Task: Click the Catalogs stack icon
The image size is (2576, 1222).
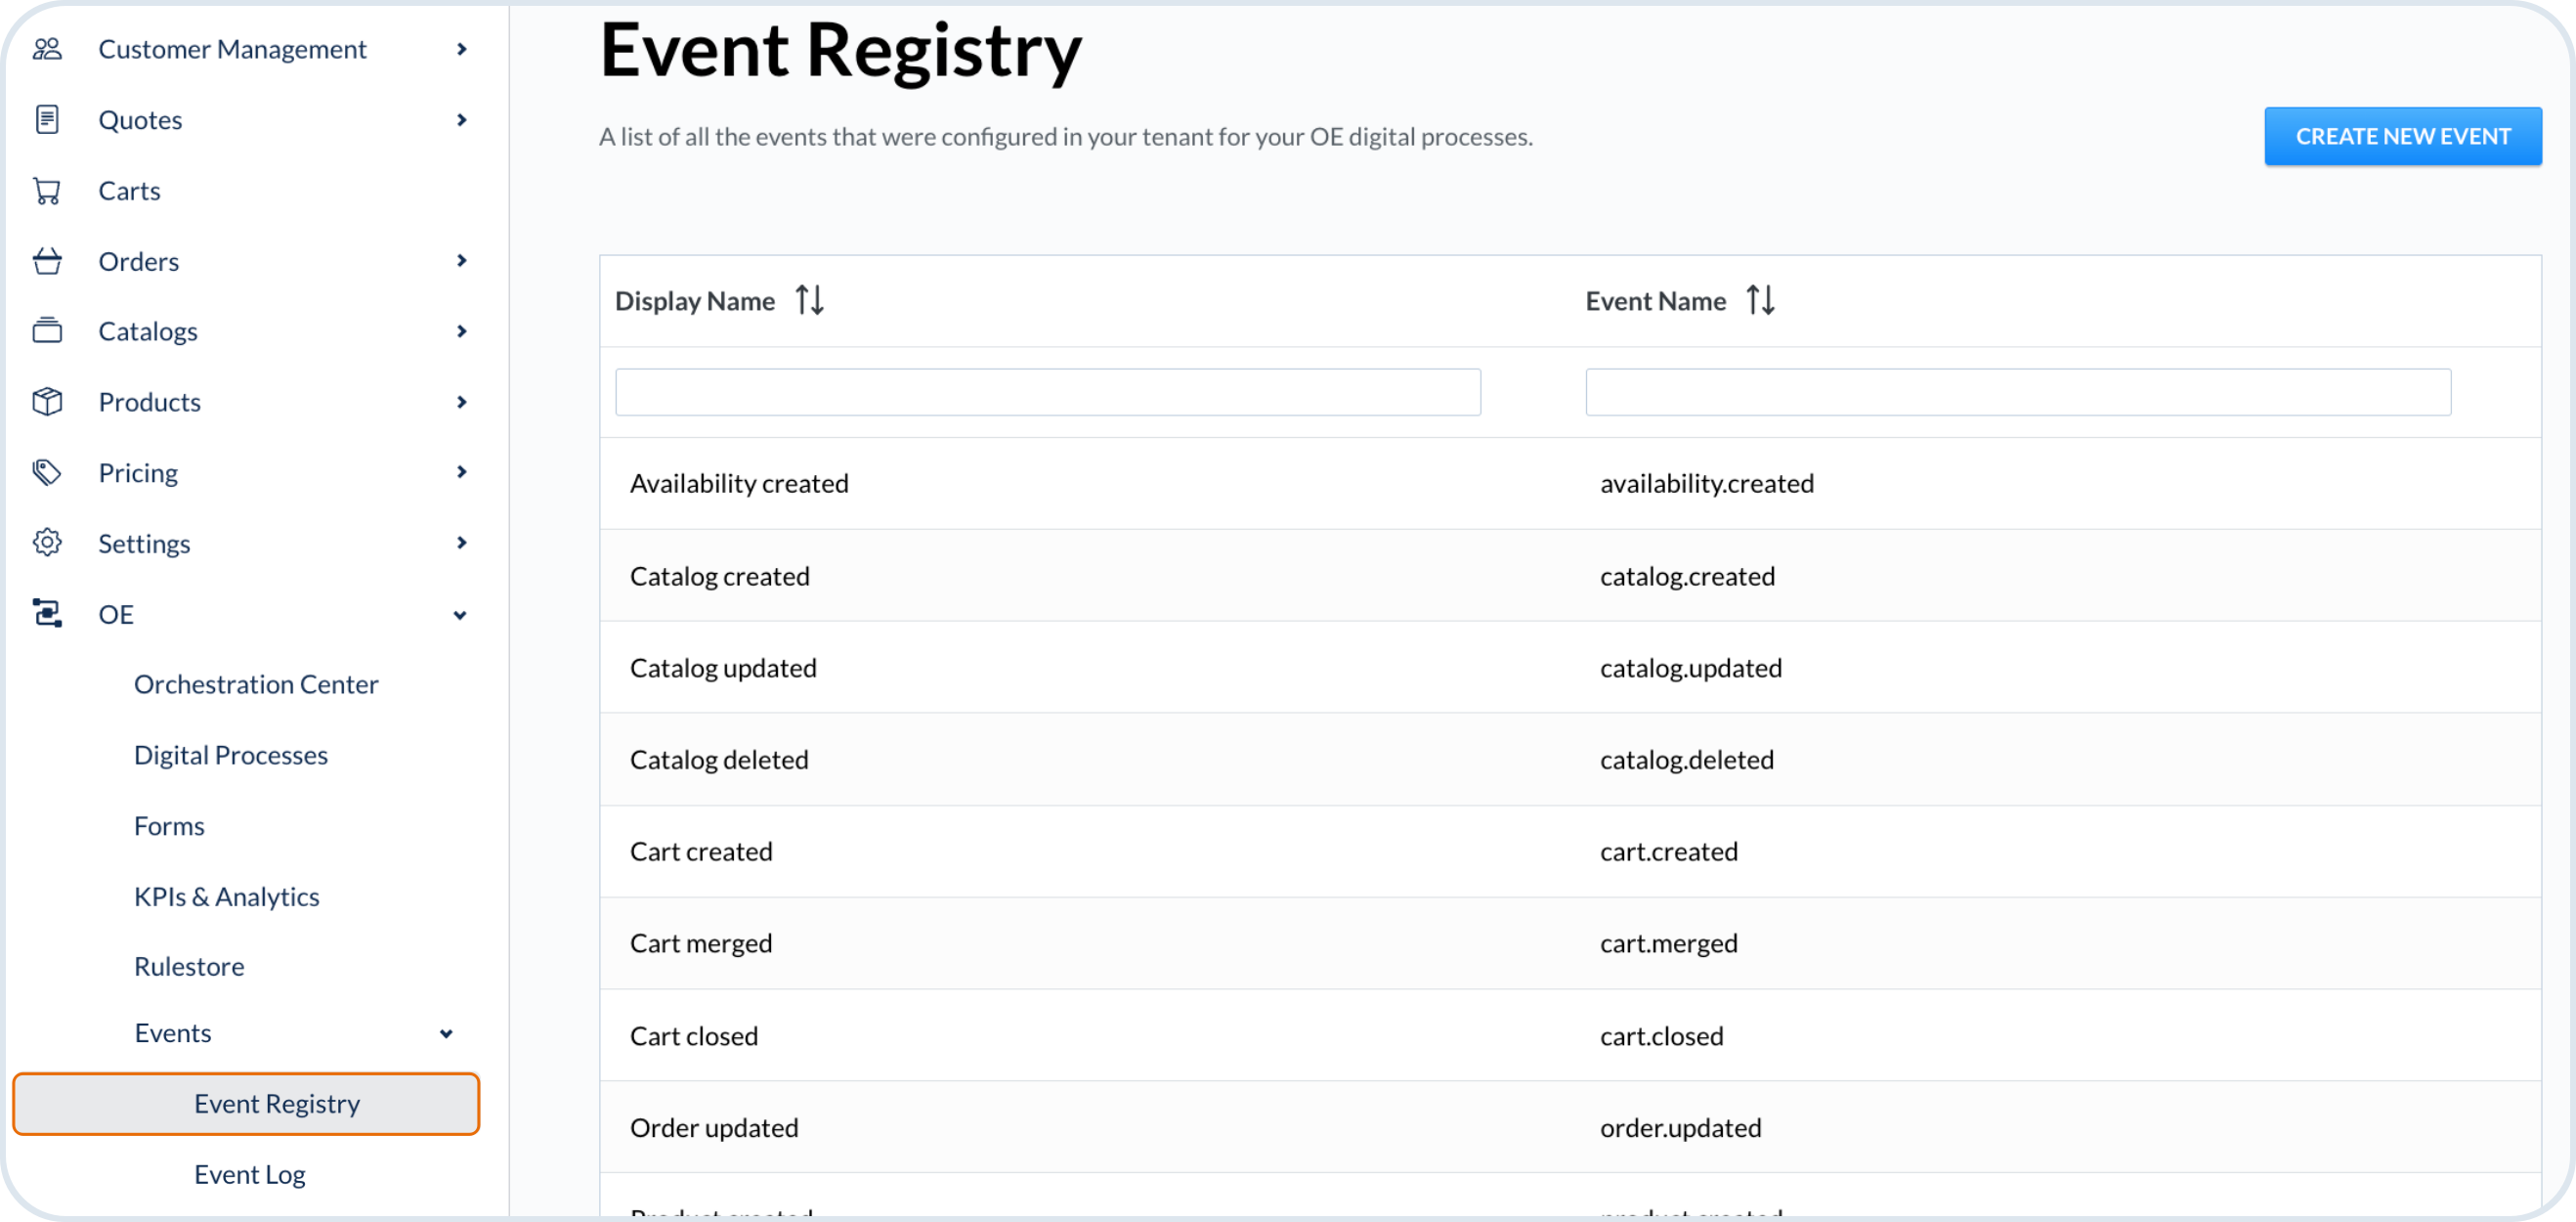Action: 47,331
